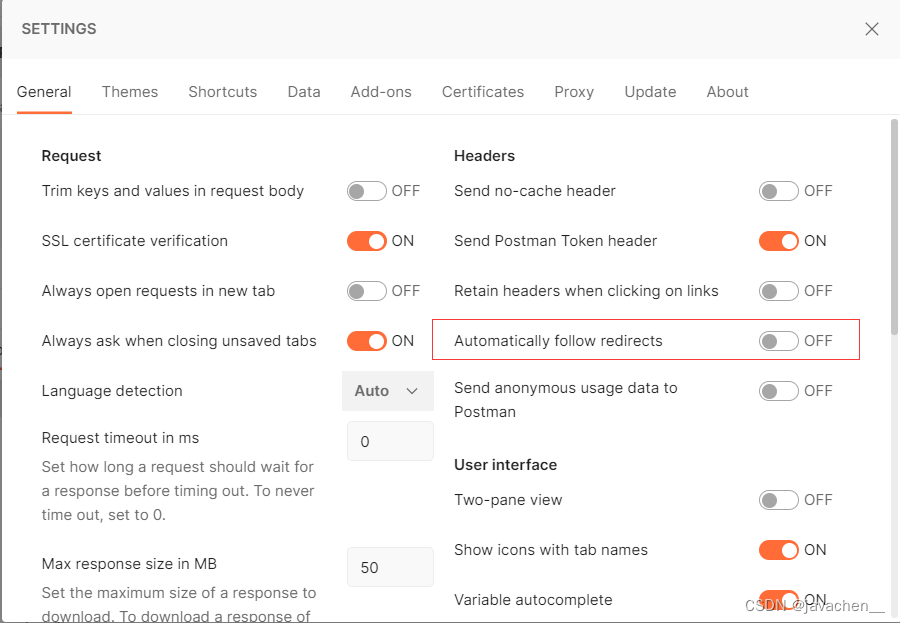This screenshot has width=900, height=623.
Task: Switch to the Certificates tab
Action: pyautogui.click(x=483, y=91)
